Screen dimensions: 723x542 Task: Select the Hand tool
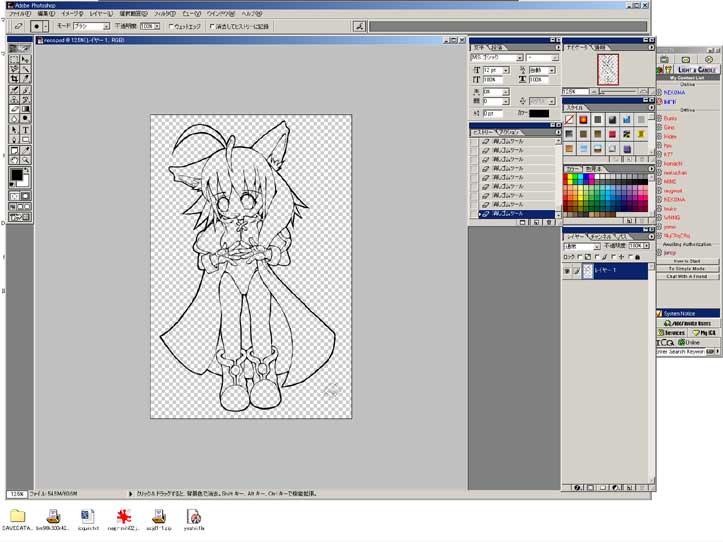tap(14, 160)
